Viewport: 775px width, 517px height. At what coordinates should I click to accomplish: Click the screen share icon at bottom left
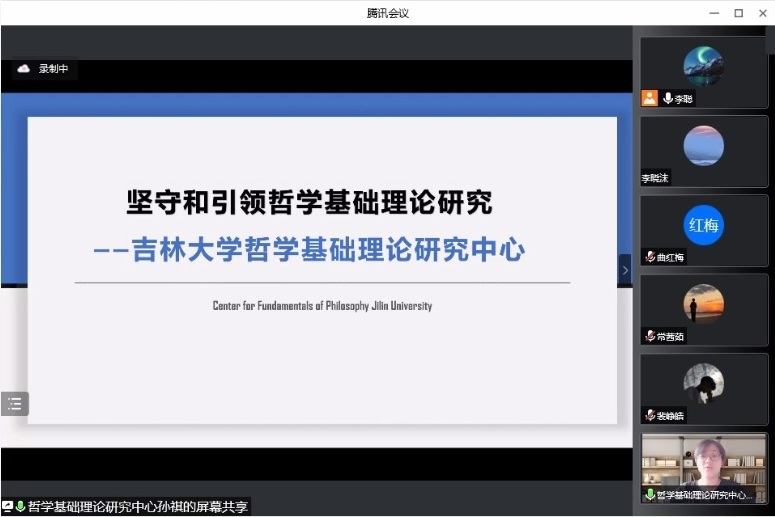(8, 507)
